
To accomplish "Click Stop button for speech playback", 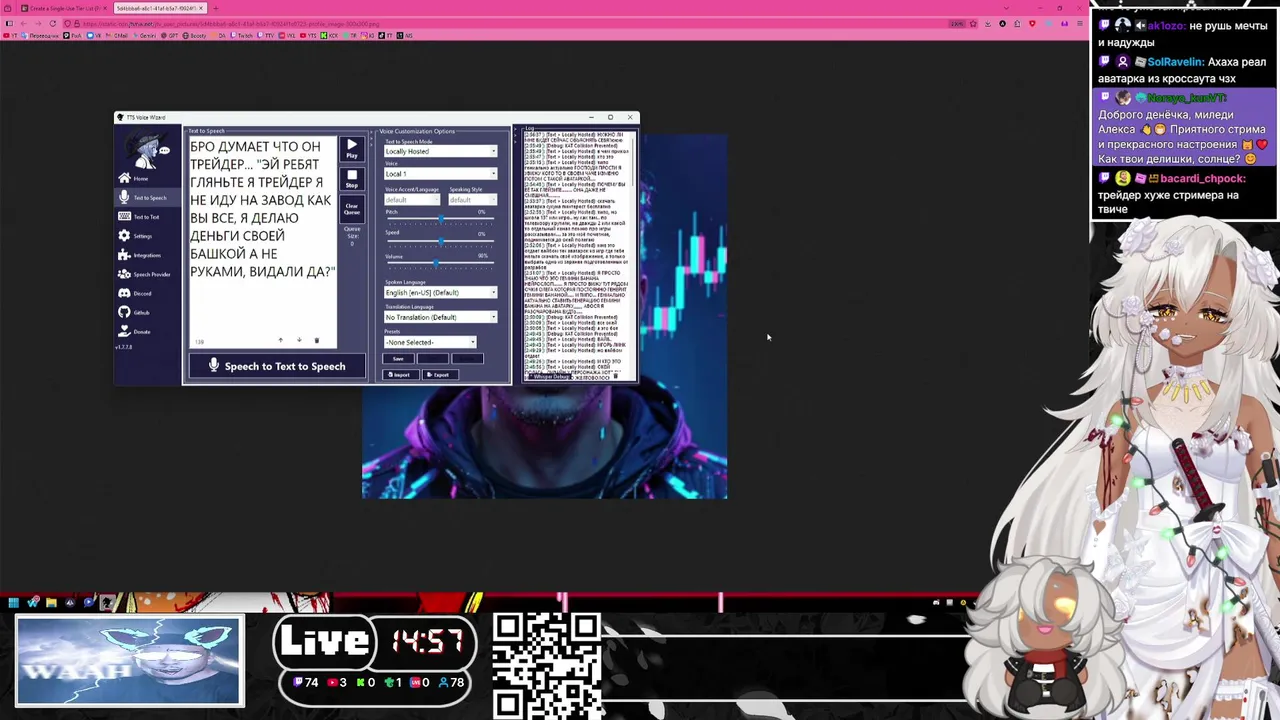I will 352,179.
